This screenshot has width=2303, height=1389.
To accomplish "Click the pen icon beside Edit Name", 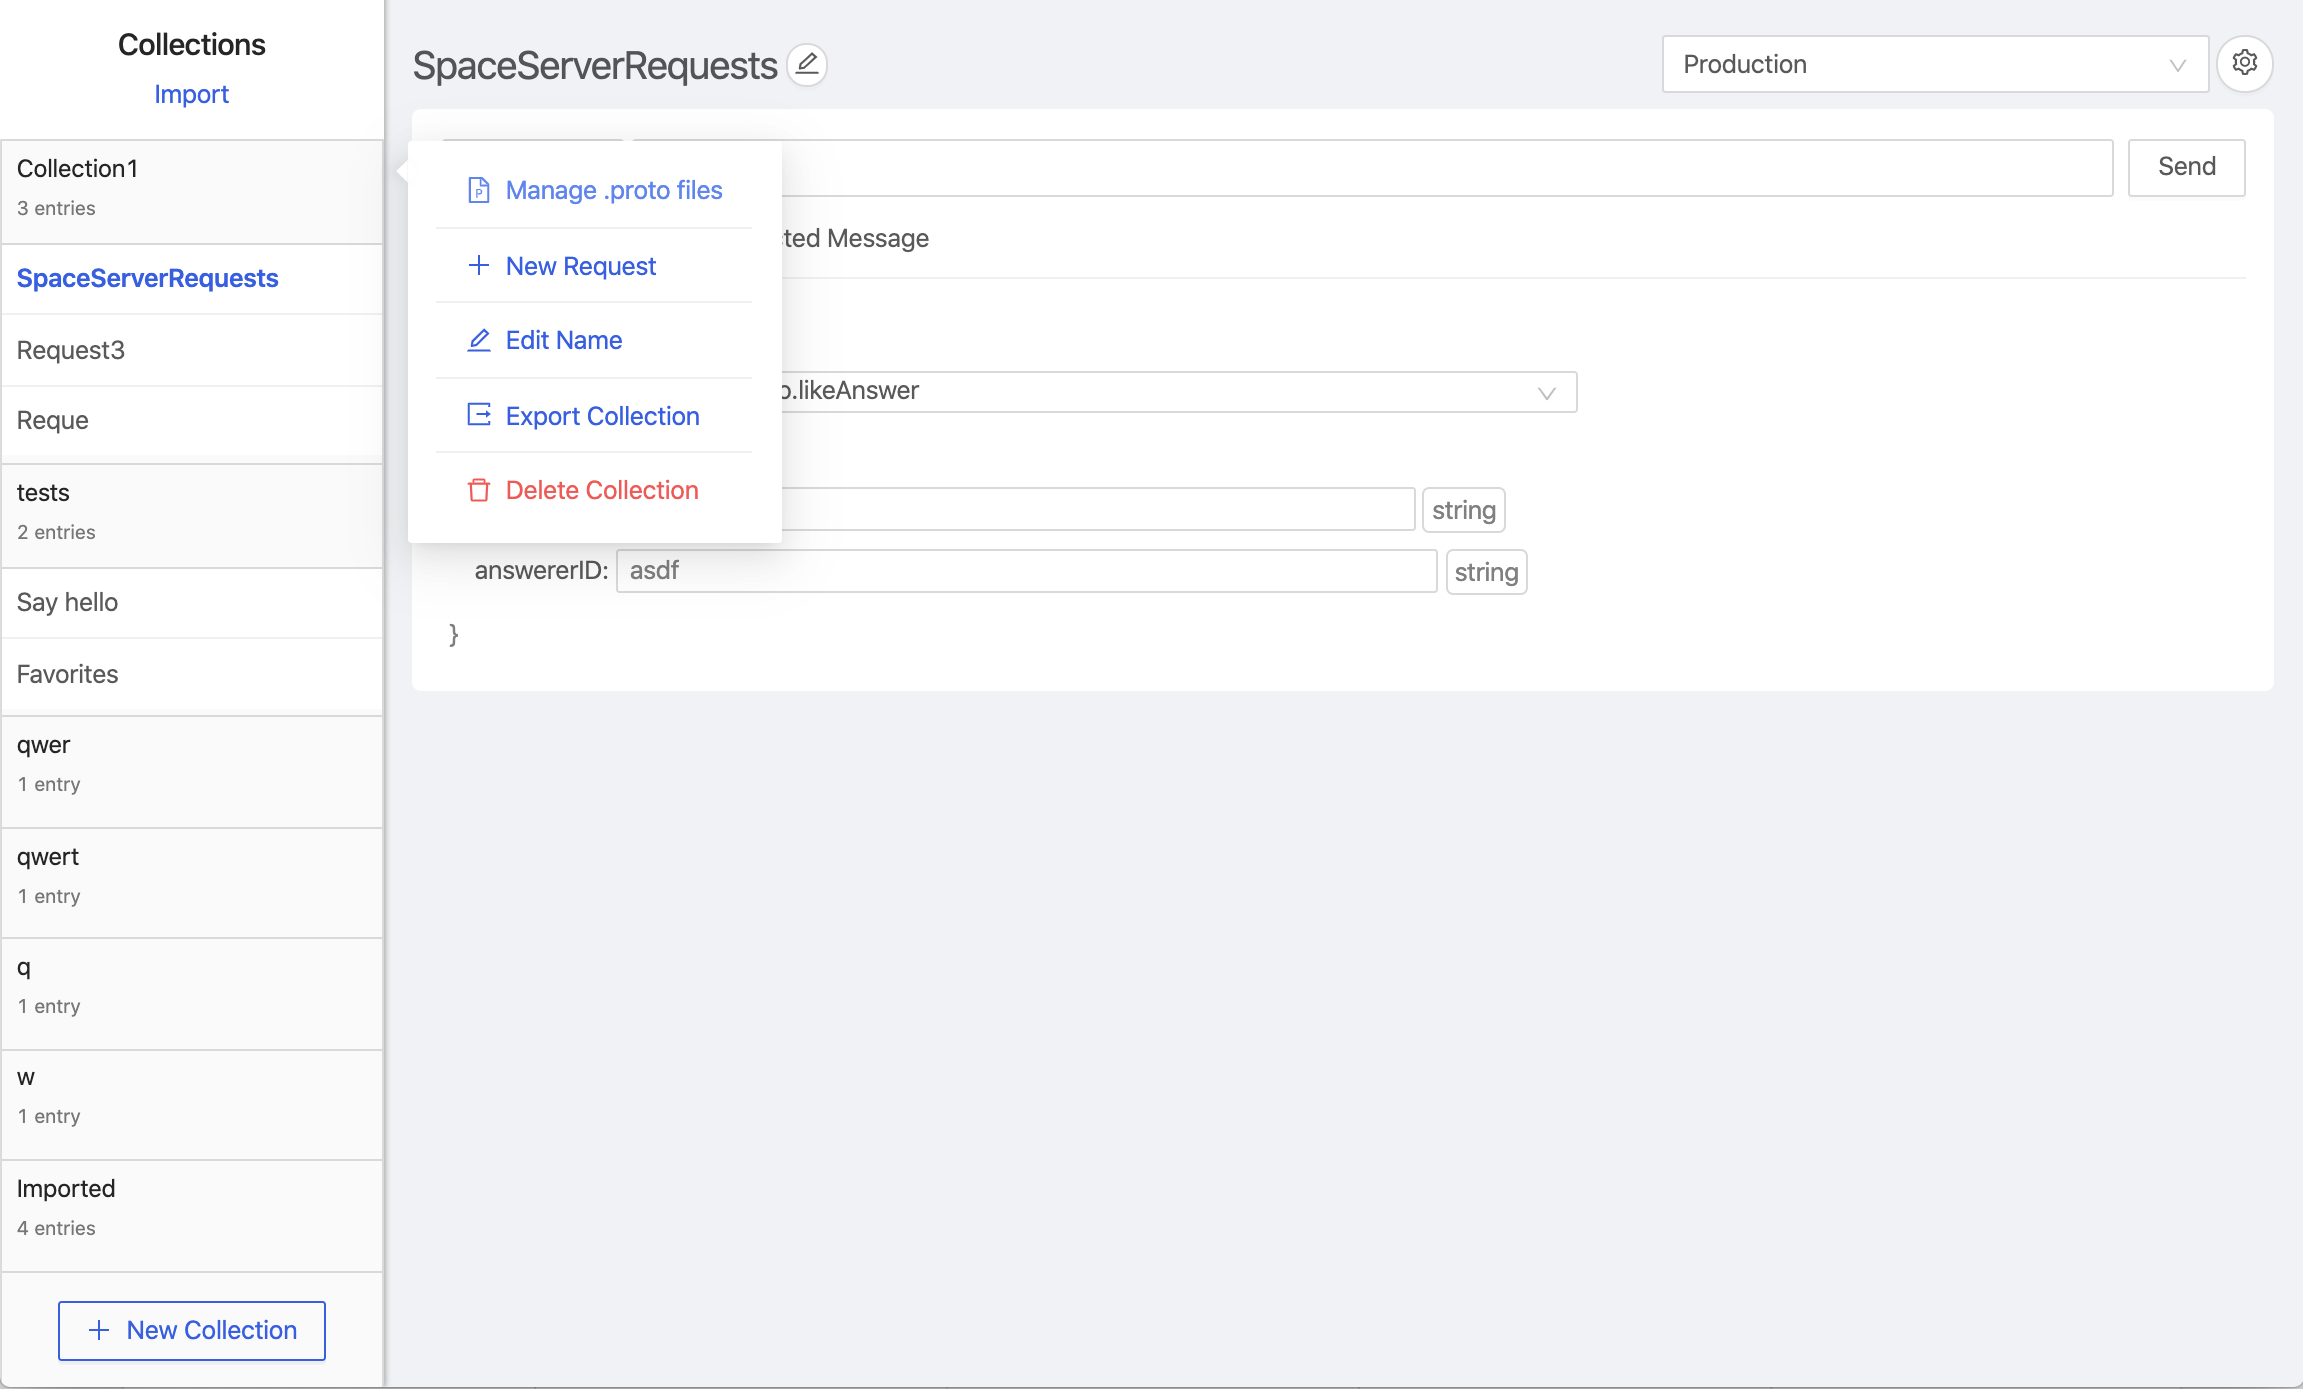I will pos(479,340).
